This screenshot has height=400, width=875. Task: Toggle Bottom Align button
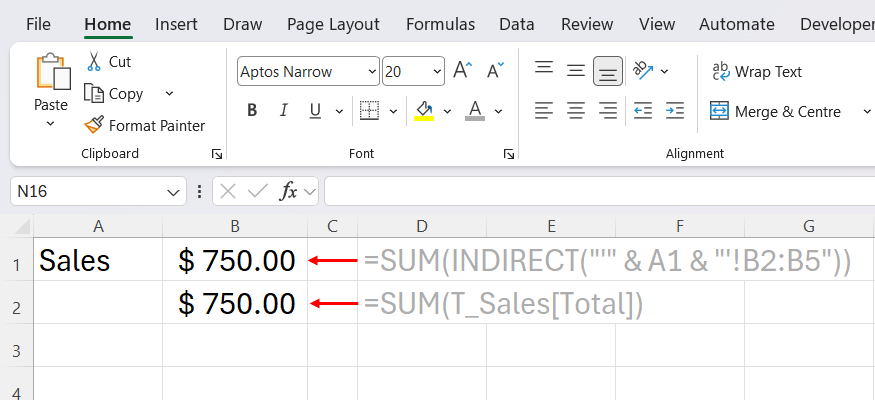608,71
